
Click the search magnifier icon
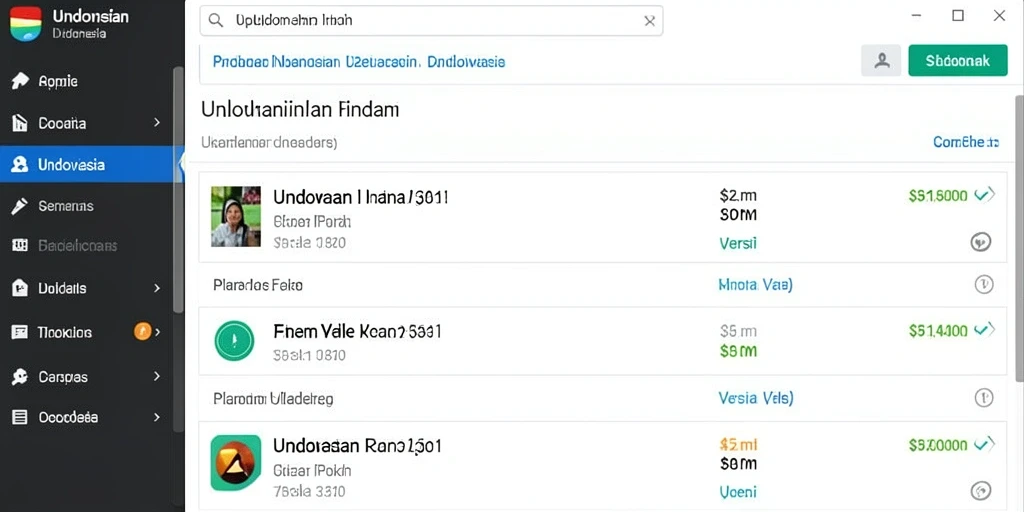coord(216,20)
